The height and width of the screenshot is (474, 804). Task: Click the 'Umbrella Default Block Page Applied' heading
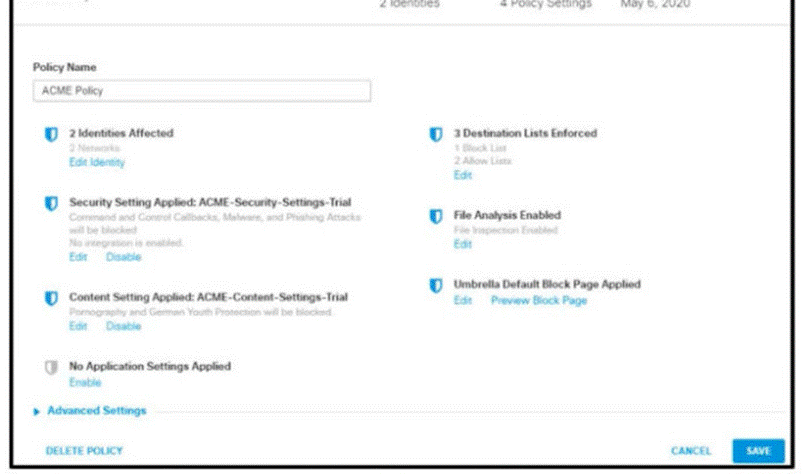point(547,284)
